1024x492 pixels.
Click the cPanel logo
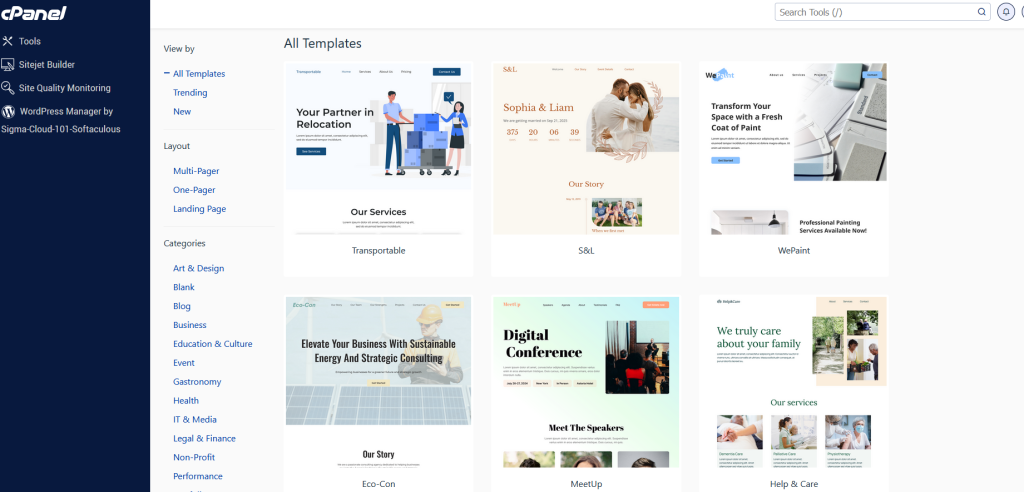coord(34,13)
